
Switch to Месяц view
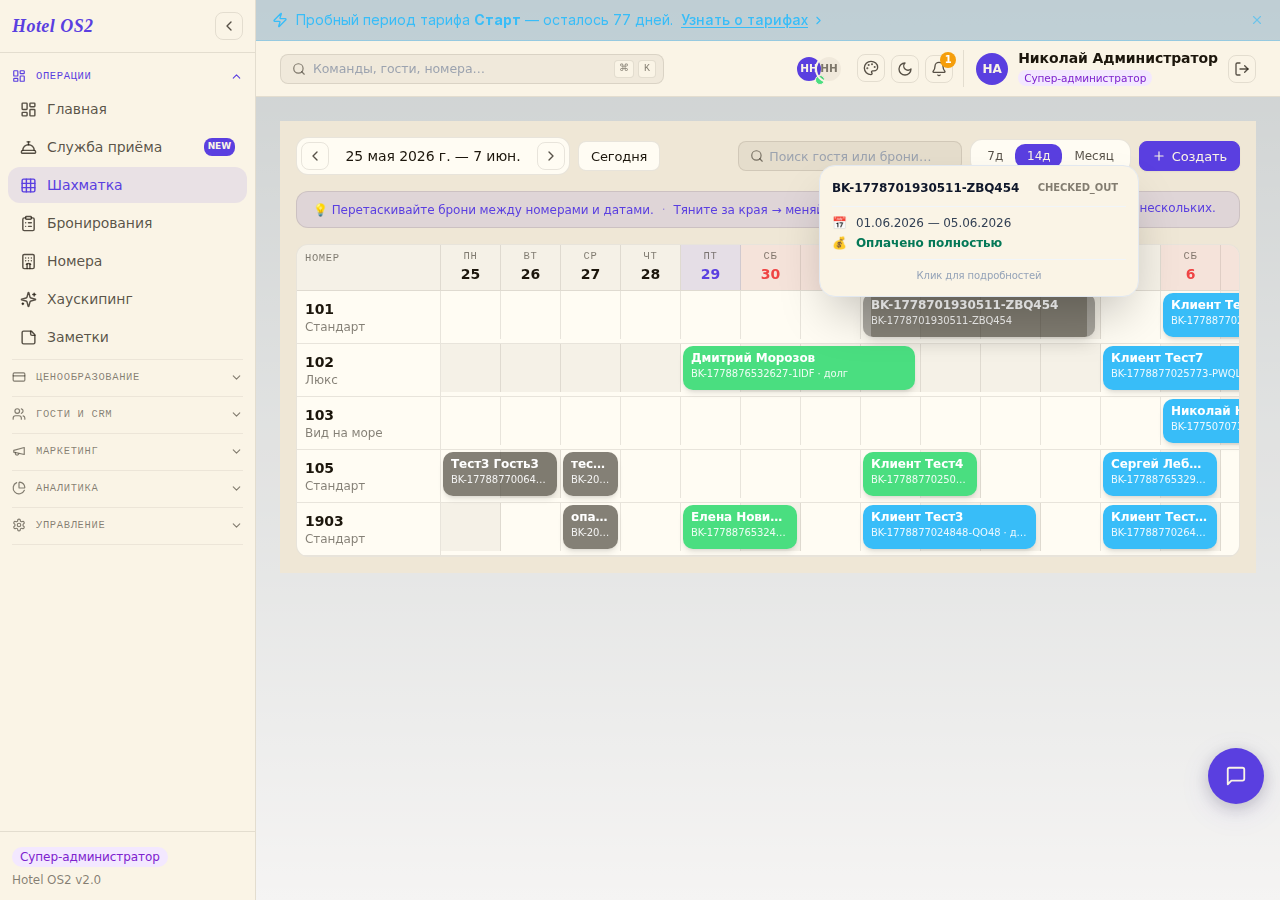[x=1094, y=156]
